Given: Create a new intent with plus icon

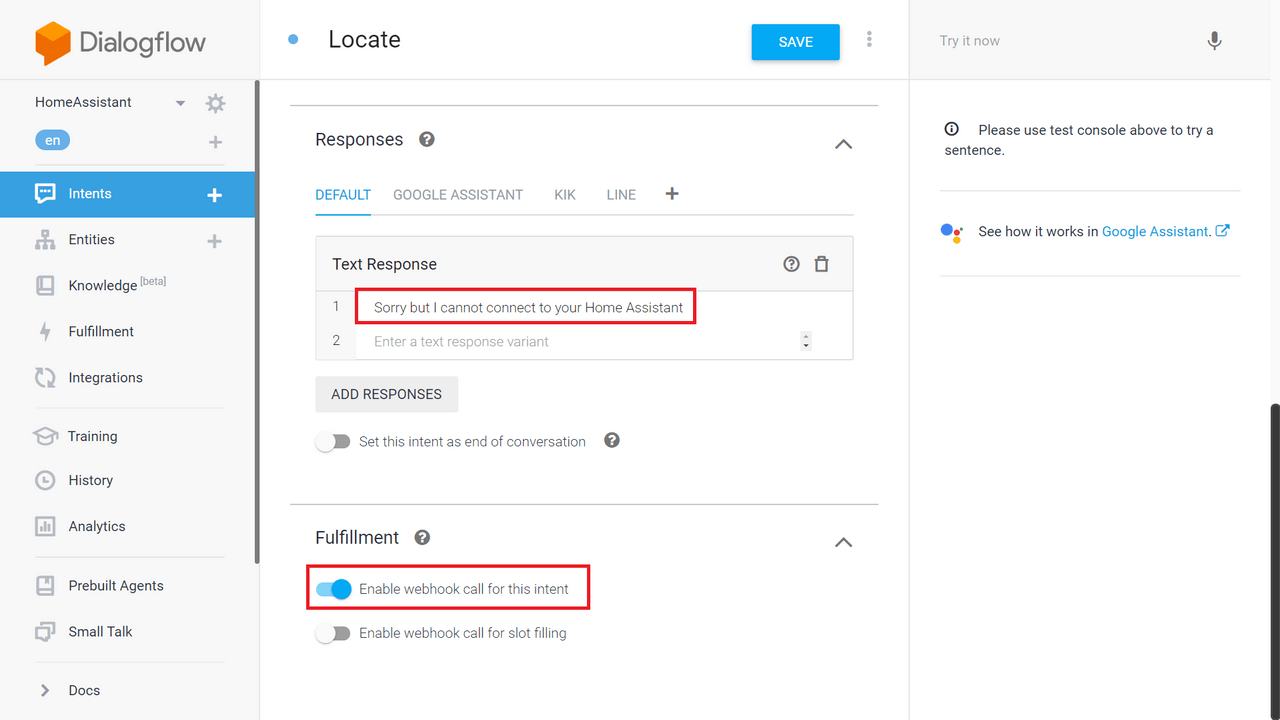Looking at the screenshot, I should tap(214, 195).
